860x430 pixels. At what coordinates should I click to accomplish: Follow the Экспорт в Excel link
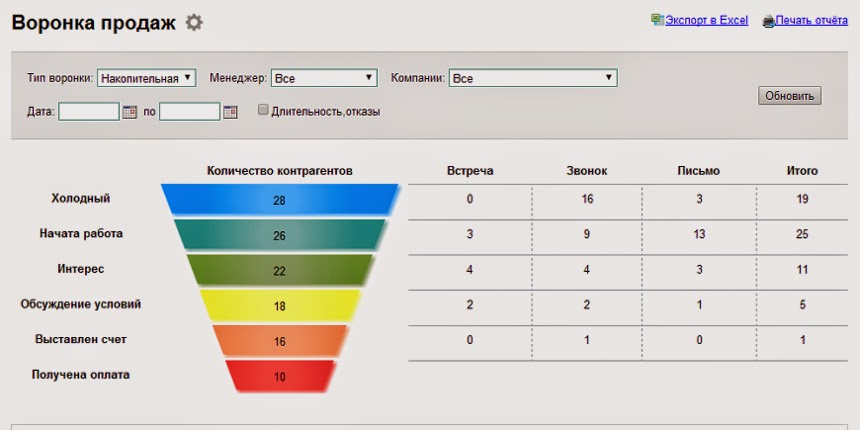[706, 20]
